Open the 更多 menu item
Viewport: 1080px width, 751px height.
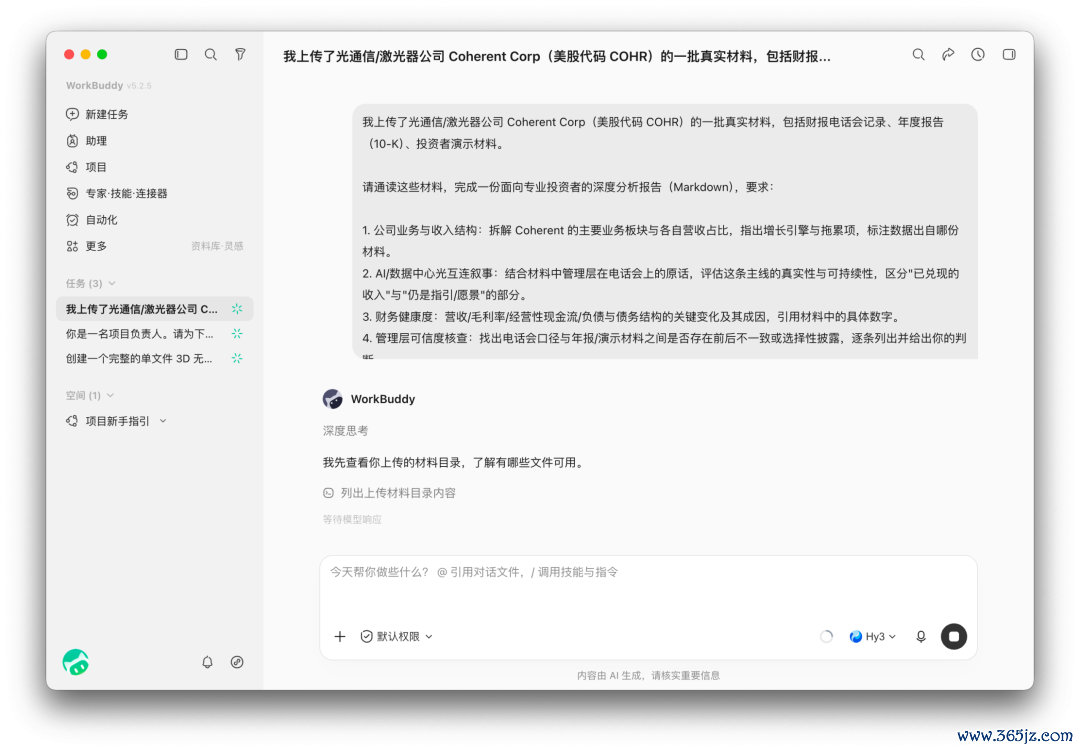click(x=86, y=246)
